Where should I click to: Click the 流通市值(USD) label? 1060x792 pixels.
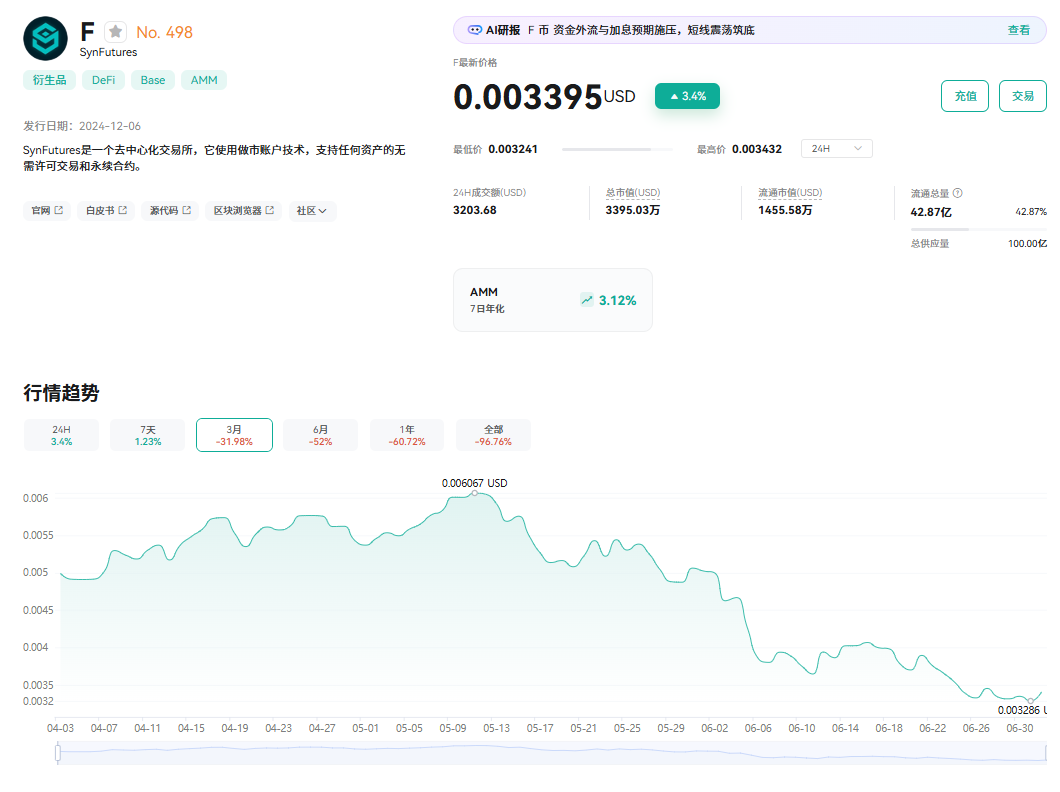pyautogui.click(x=790, y=193)
